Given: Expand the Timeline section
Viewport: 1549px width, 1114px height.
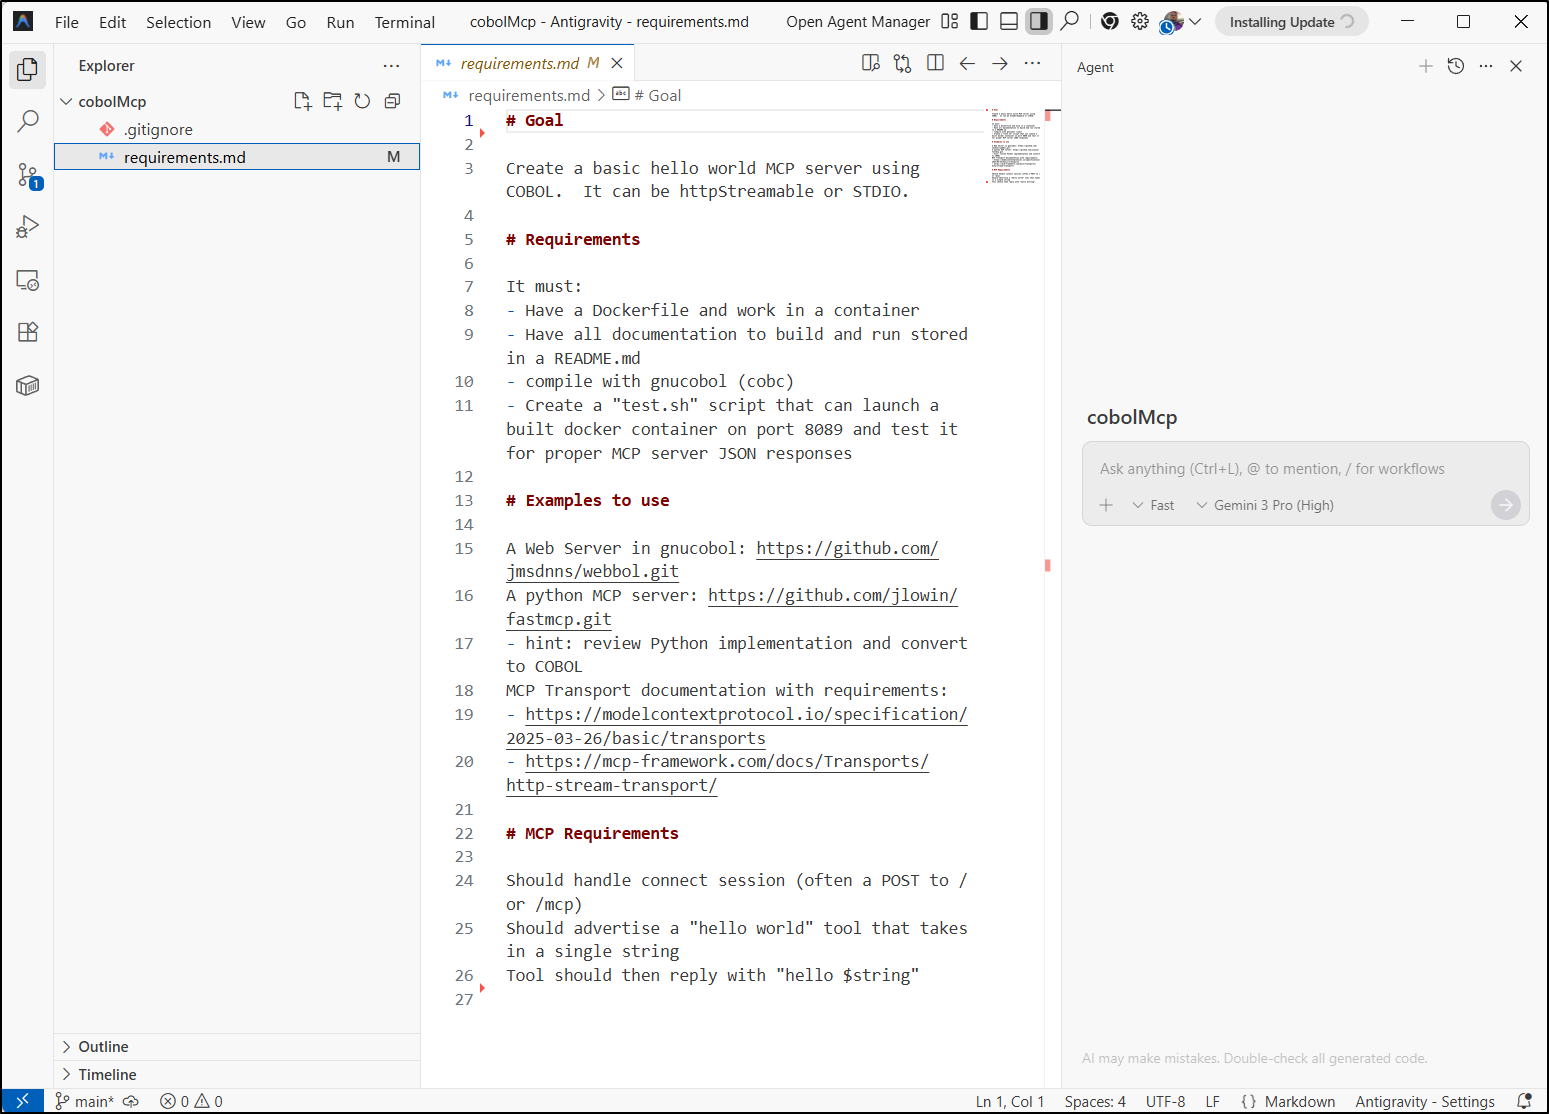Looking at the screenshot, I should [107, 1074].
